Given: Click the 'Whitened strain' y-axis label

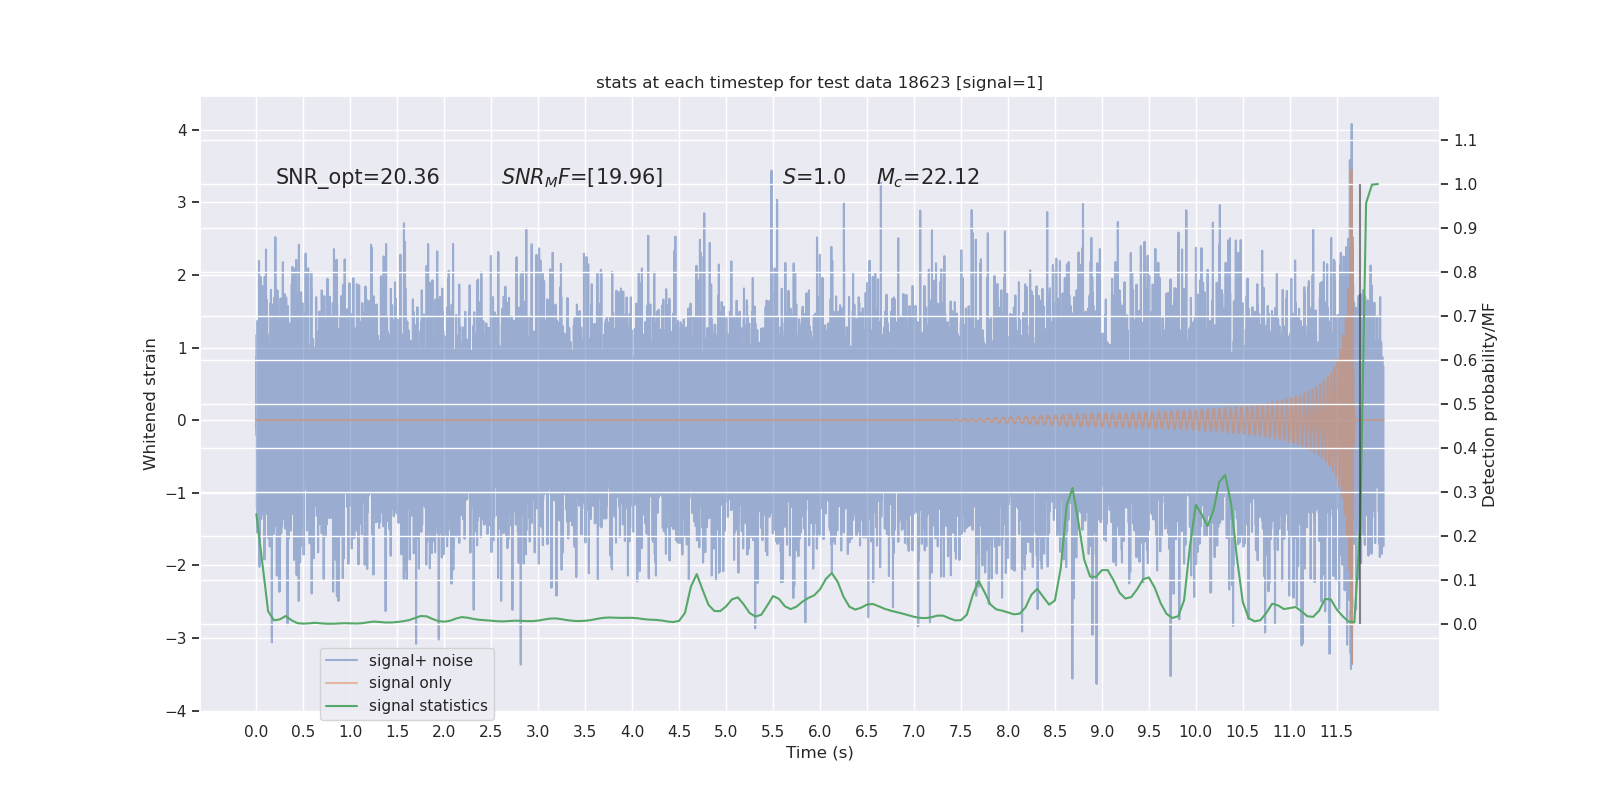Looking at the screenshot, I should pyautogui.click(x=150, y=404).
